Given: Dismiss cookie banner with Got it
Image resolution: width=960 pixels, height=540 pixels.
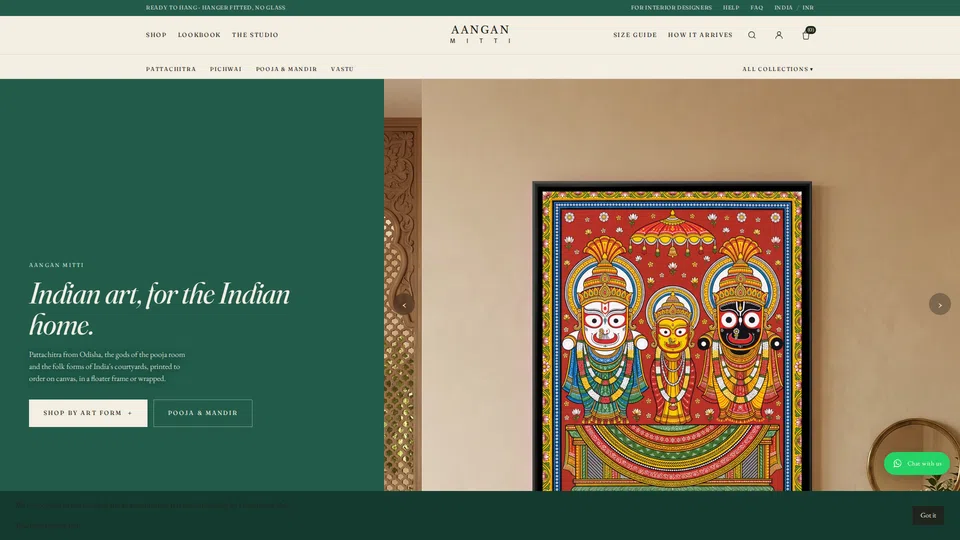Looking at the screenshot, I should tap(928, 516).
